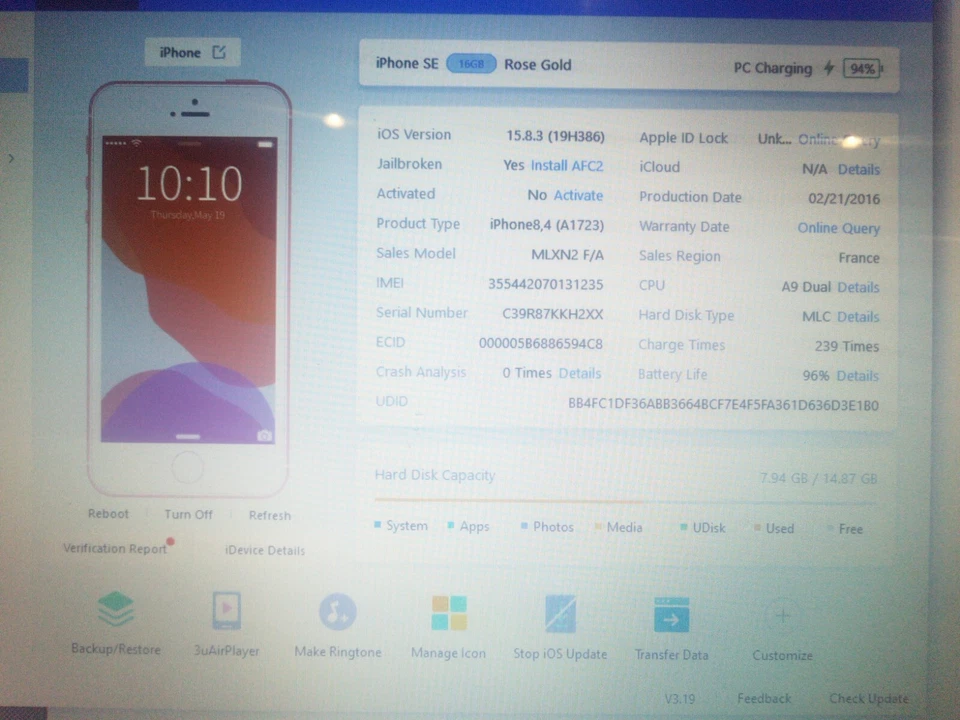
Task: Open Details link in the iCloud row
Action: click(x=858, y=170)
